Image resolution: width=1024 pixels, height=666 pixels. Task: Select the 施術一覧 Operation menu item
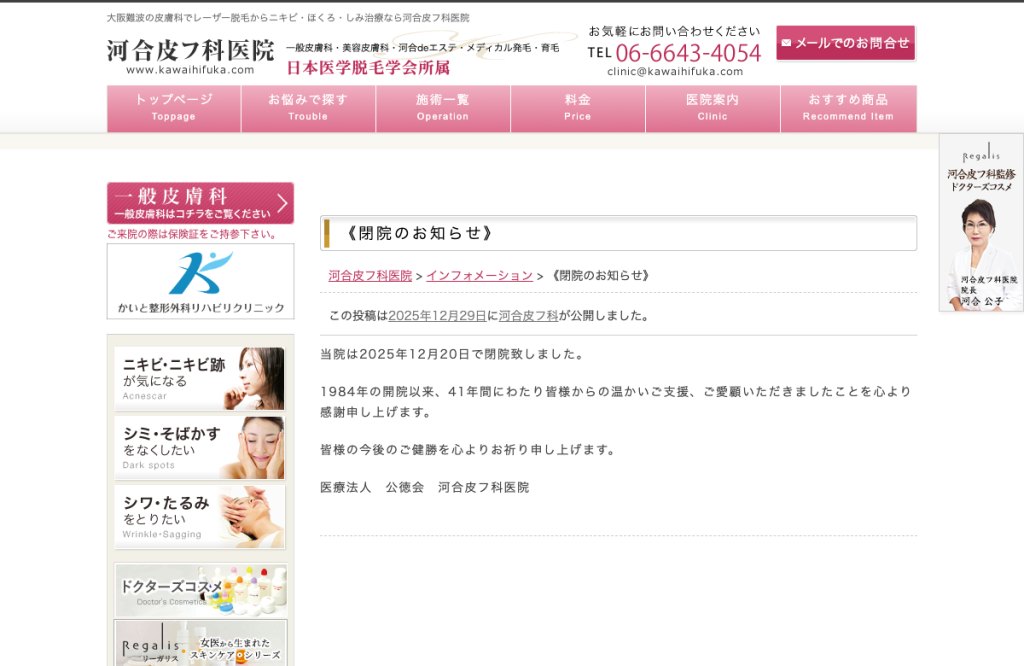pos(443,108)
